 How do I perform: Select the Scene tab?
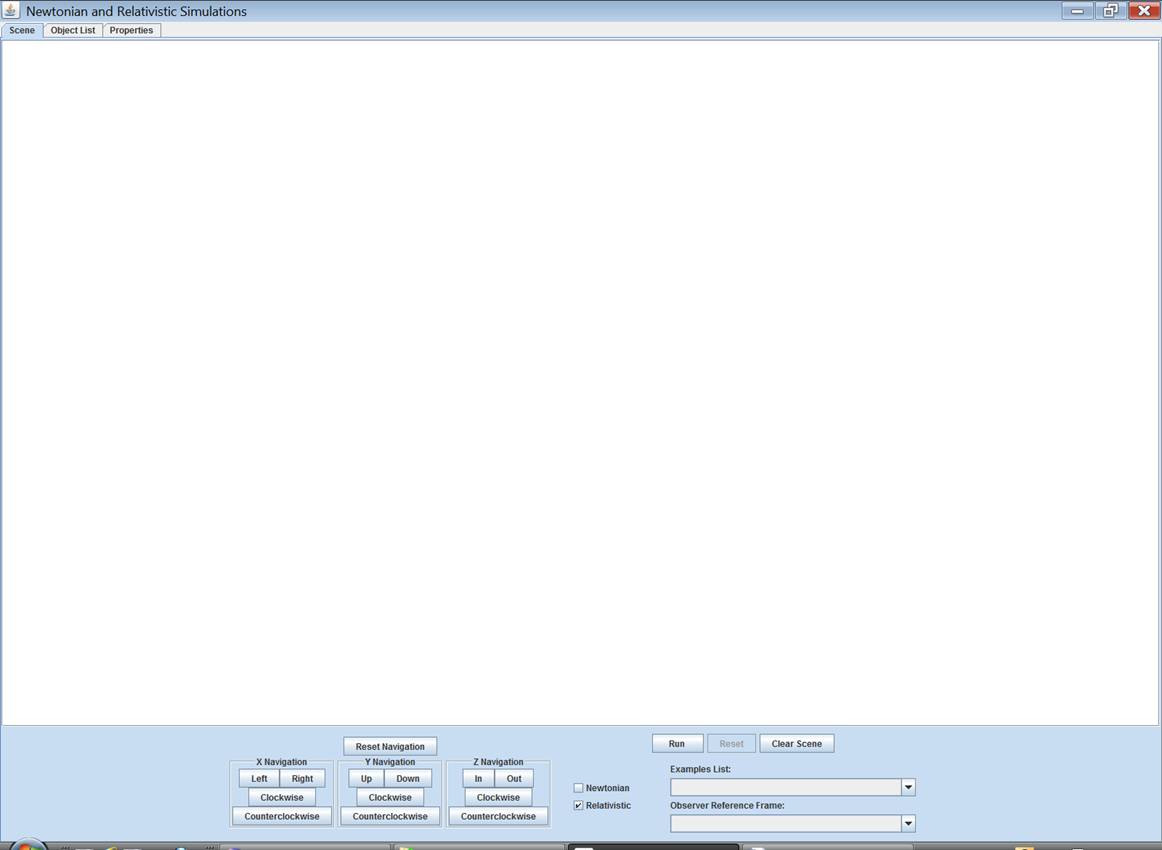tap(22, 30)
